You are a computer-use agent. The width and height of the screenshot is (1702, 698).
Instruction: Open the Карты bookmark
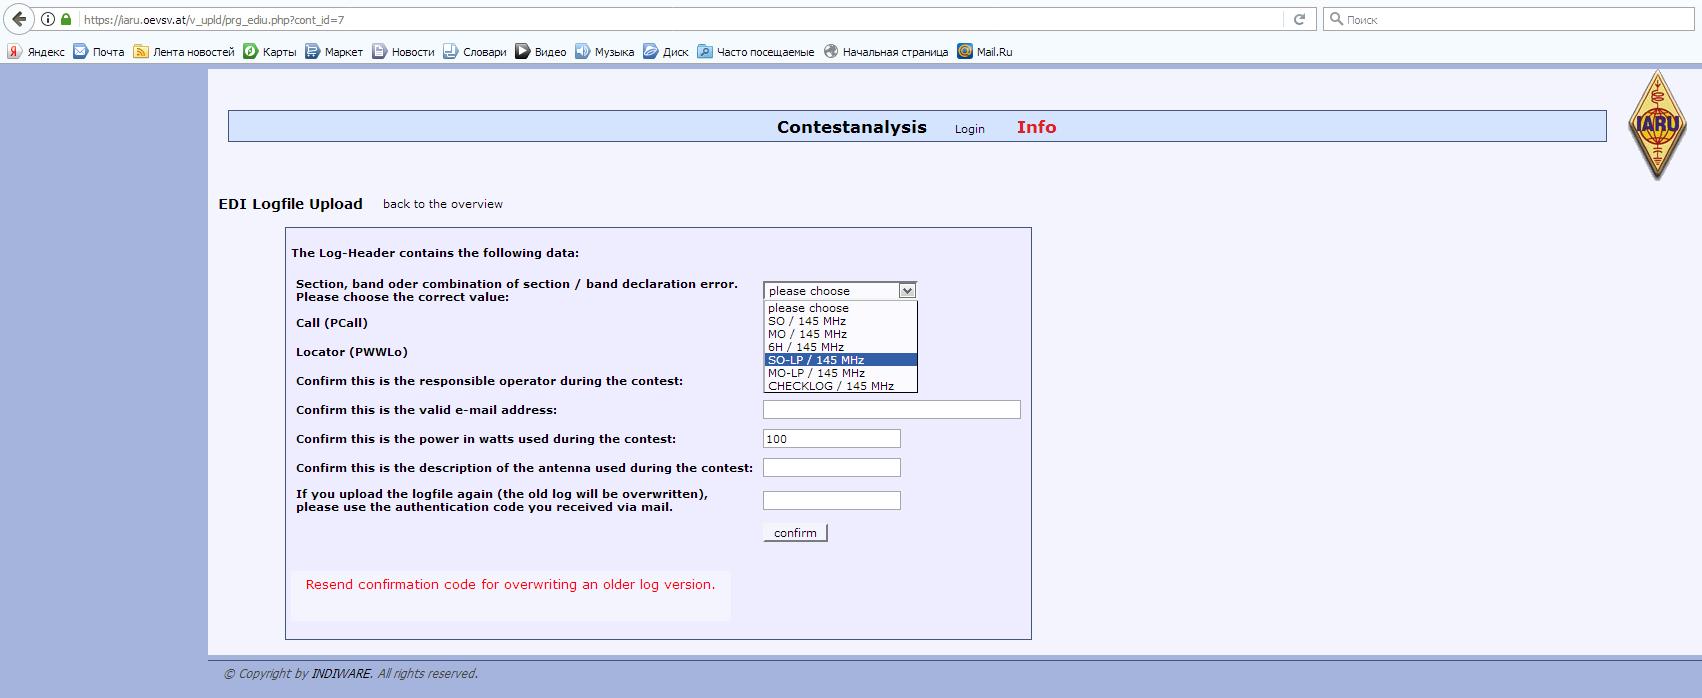[270, 52]
